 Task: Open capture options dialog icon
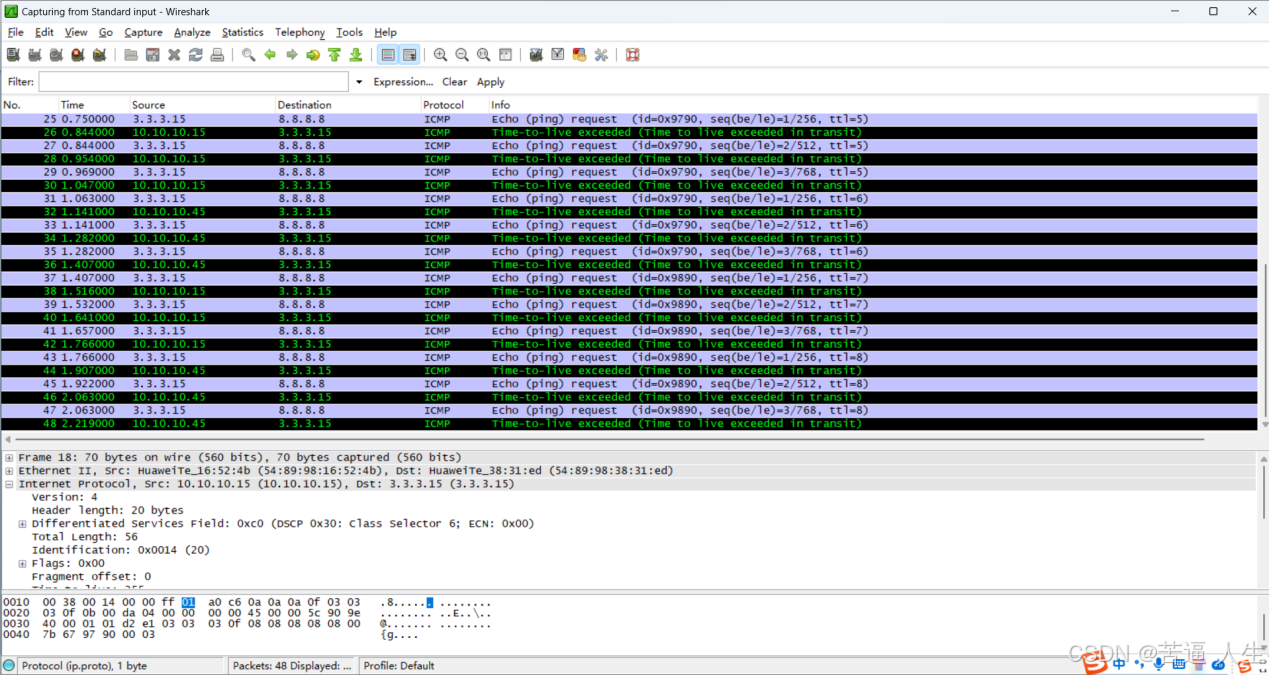(x=35, y=55)
